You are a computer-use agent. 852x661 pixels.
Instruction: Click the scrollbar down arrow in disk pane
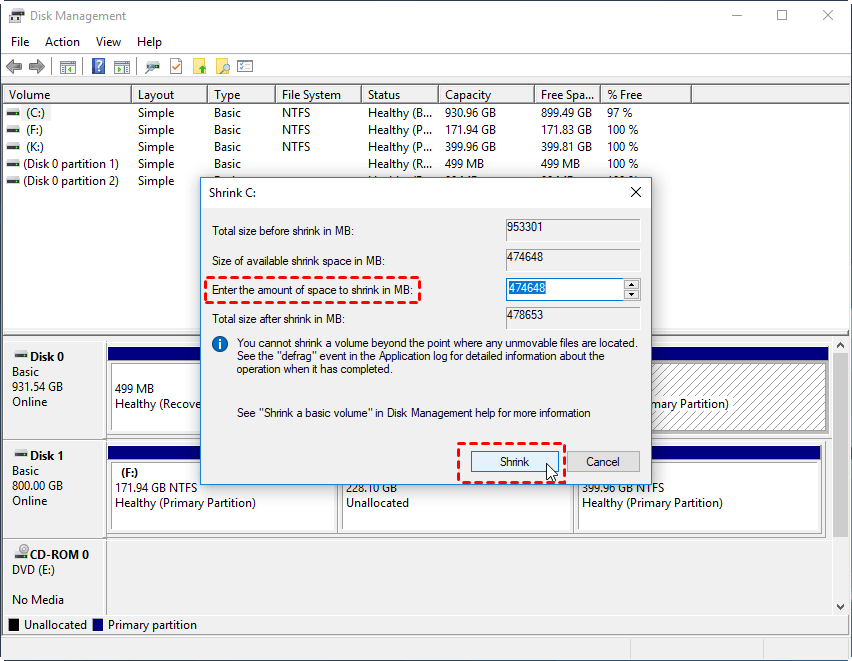click(841, 607)
